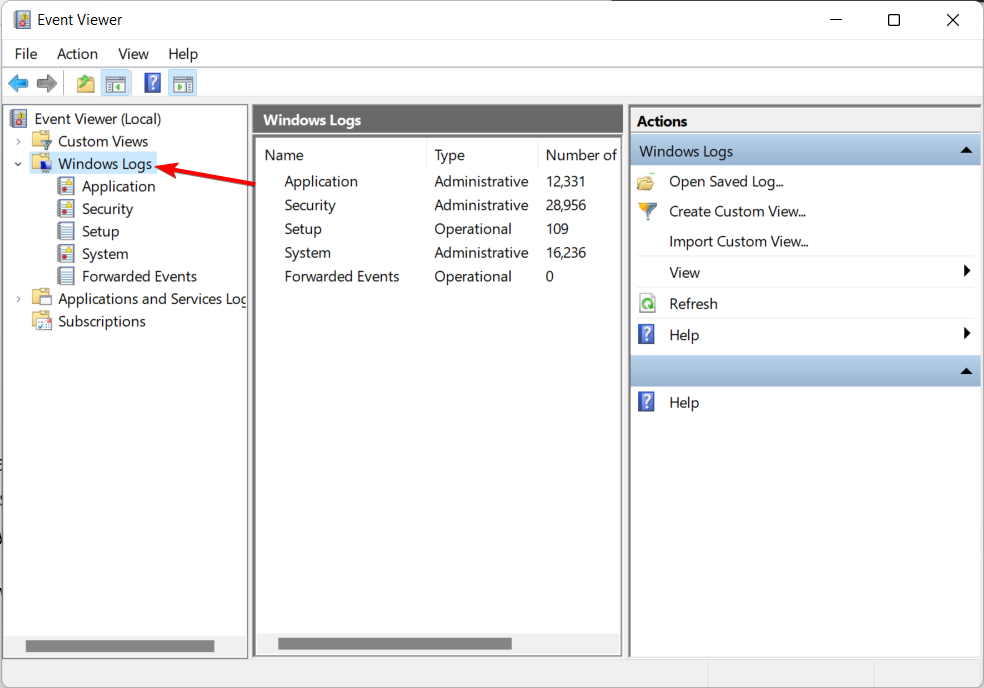Select the Forwarded Events row in list
This screenshot has height=688, width=984.
(x=438, y=277)
